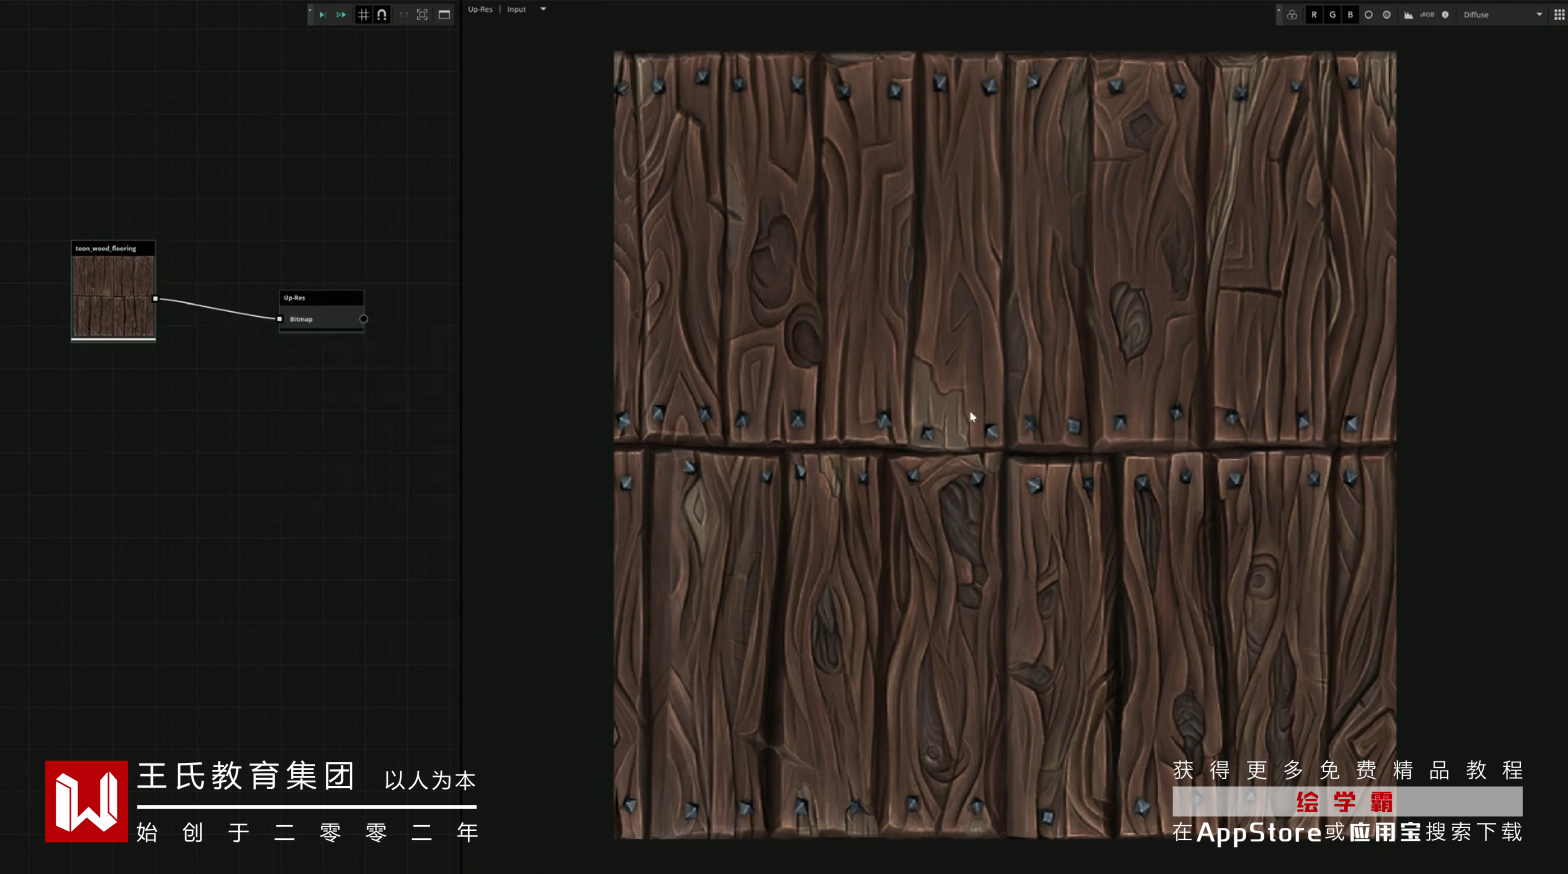Viewport: 1568px width, 874px height.
Task: Click the frame-all fit view icon
Action: [422, 15]
